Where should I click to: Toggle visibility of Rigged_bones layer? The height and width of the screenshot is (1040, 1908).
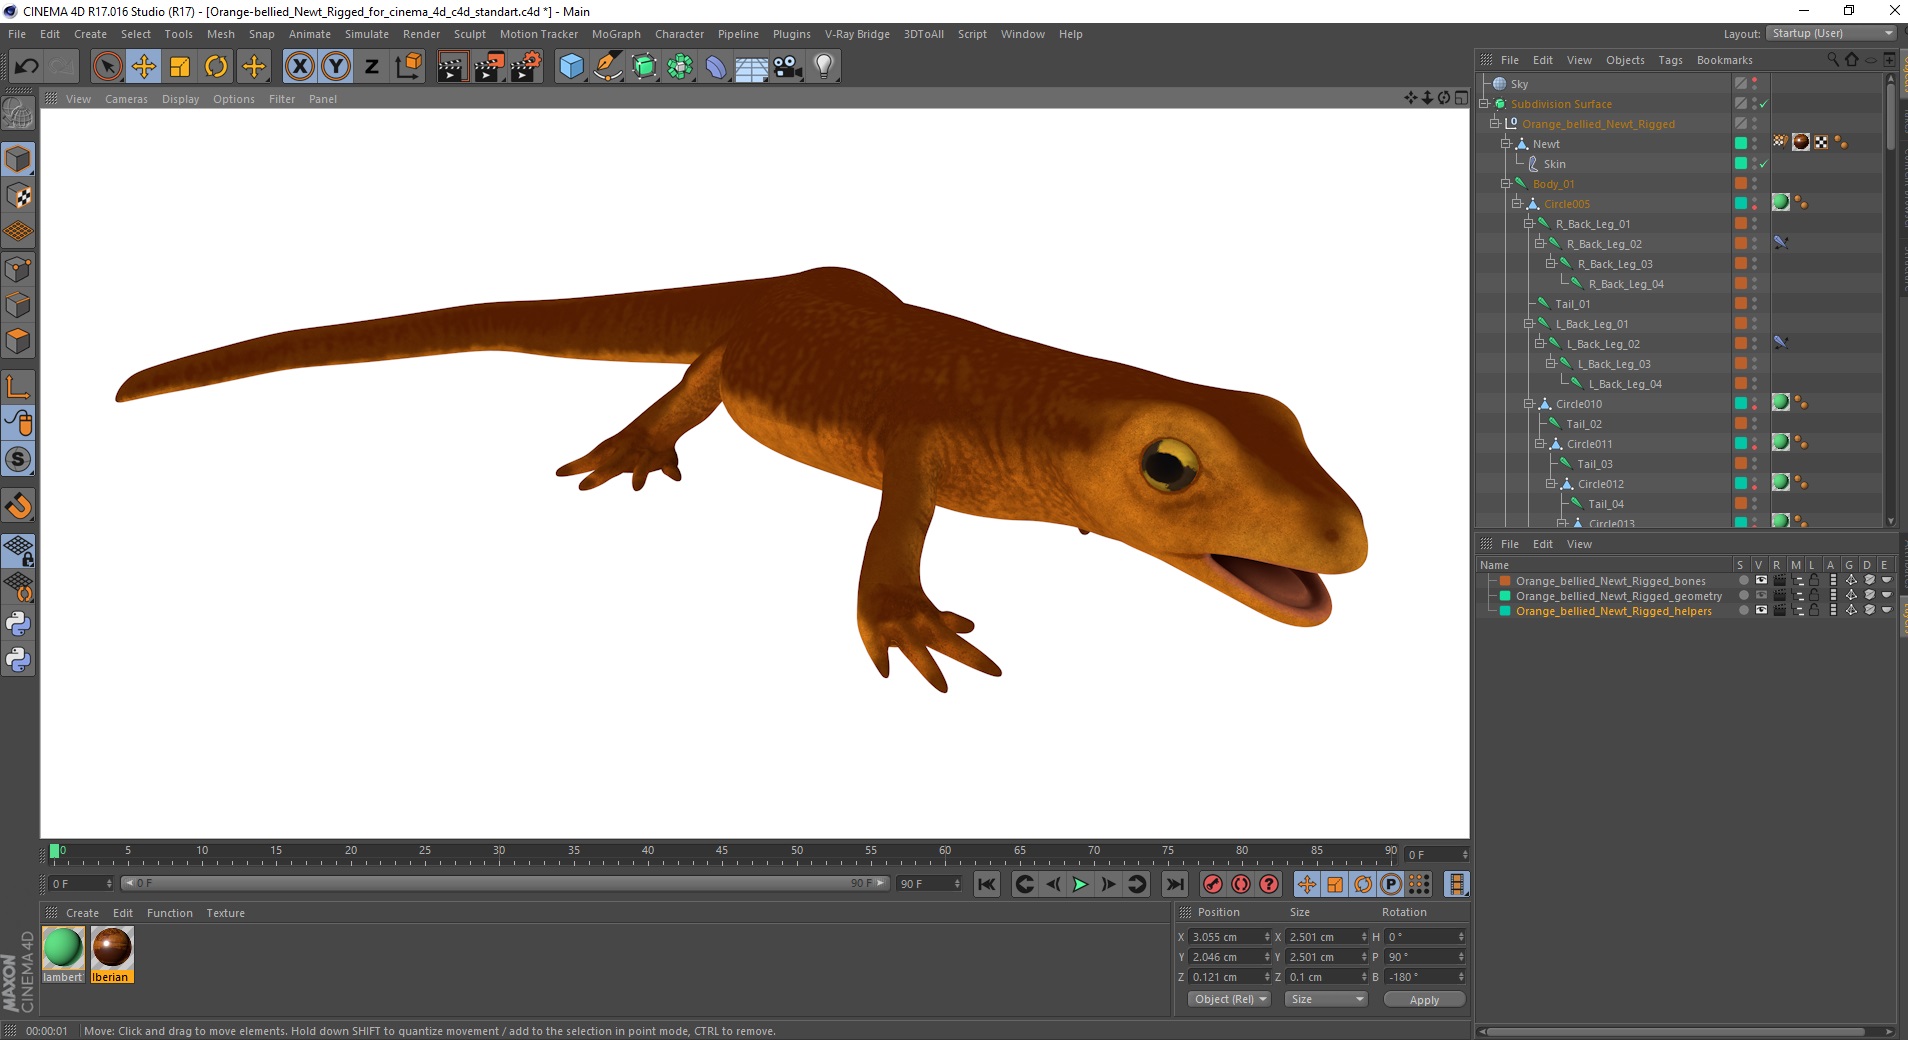[1761, 580]
